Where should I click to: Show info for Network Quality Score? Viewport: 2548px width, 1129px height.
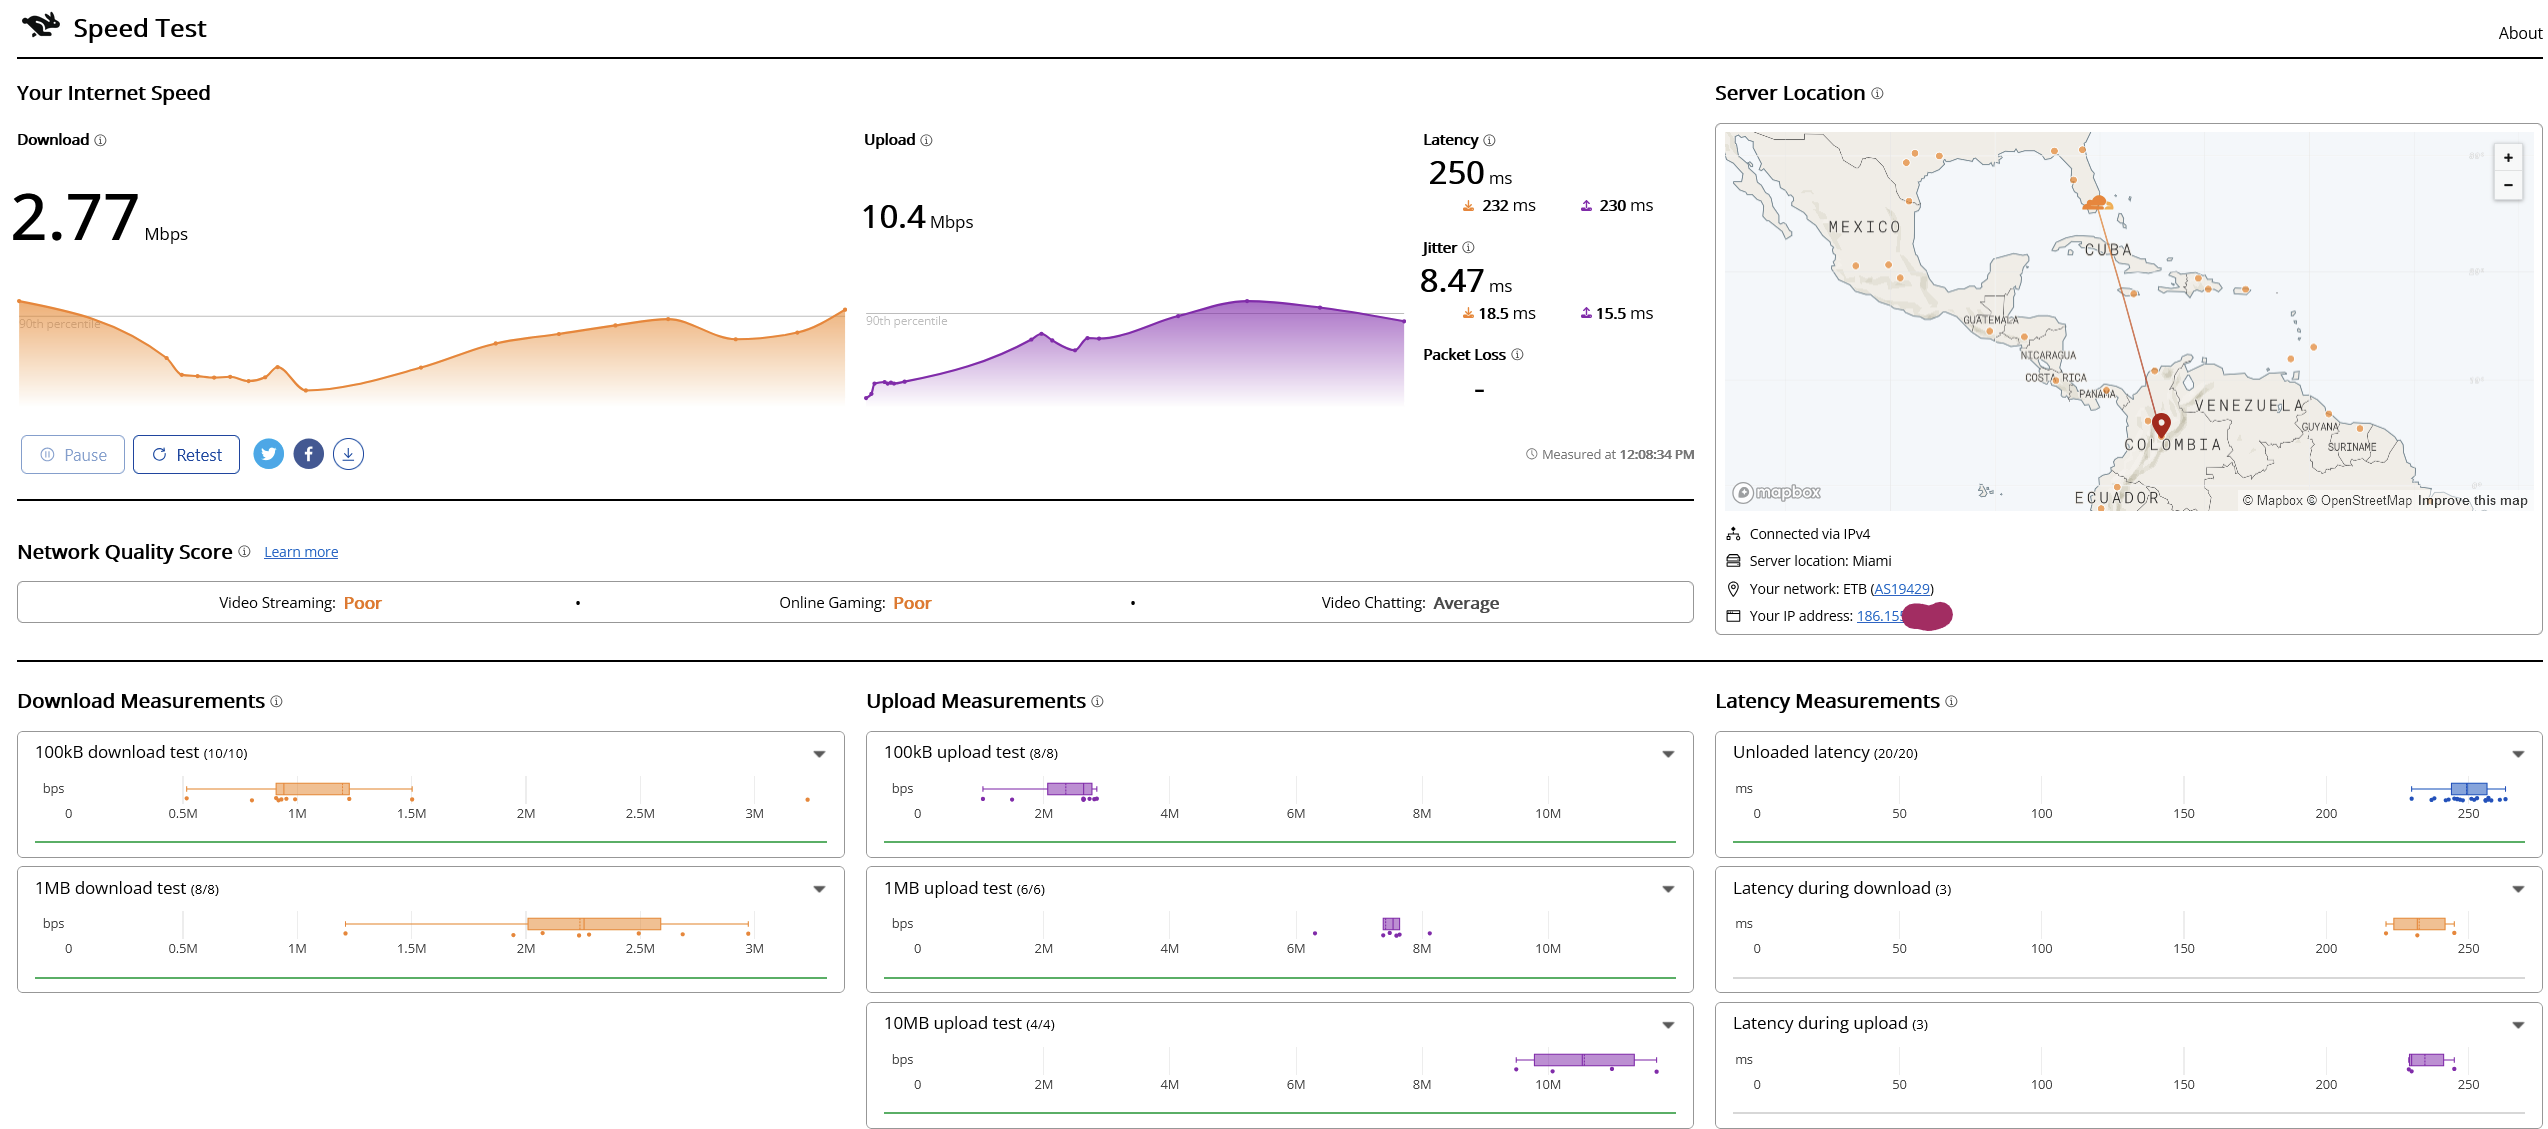244,551
